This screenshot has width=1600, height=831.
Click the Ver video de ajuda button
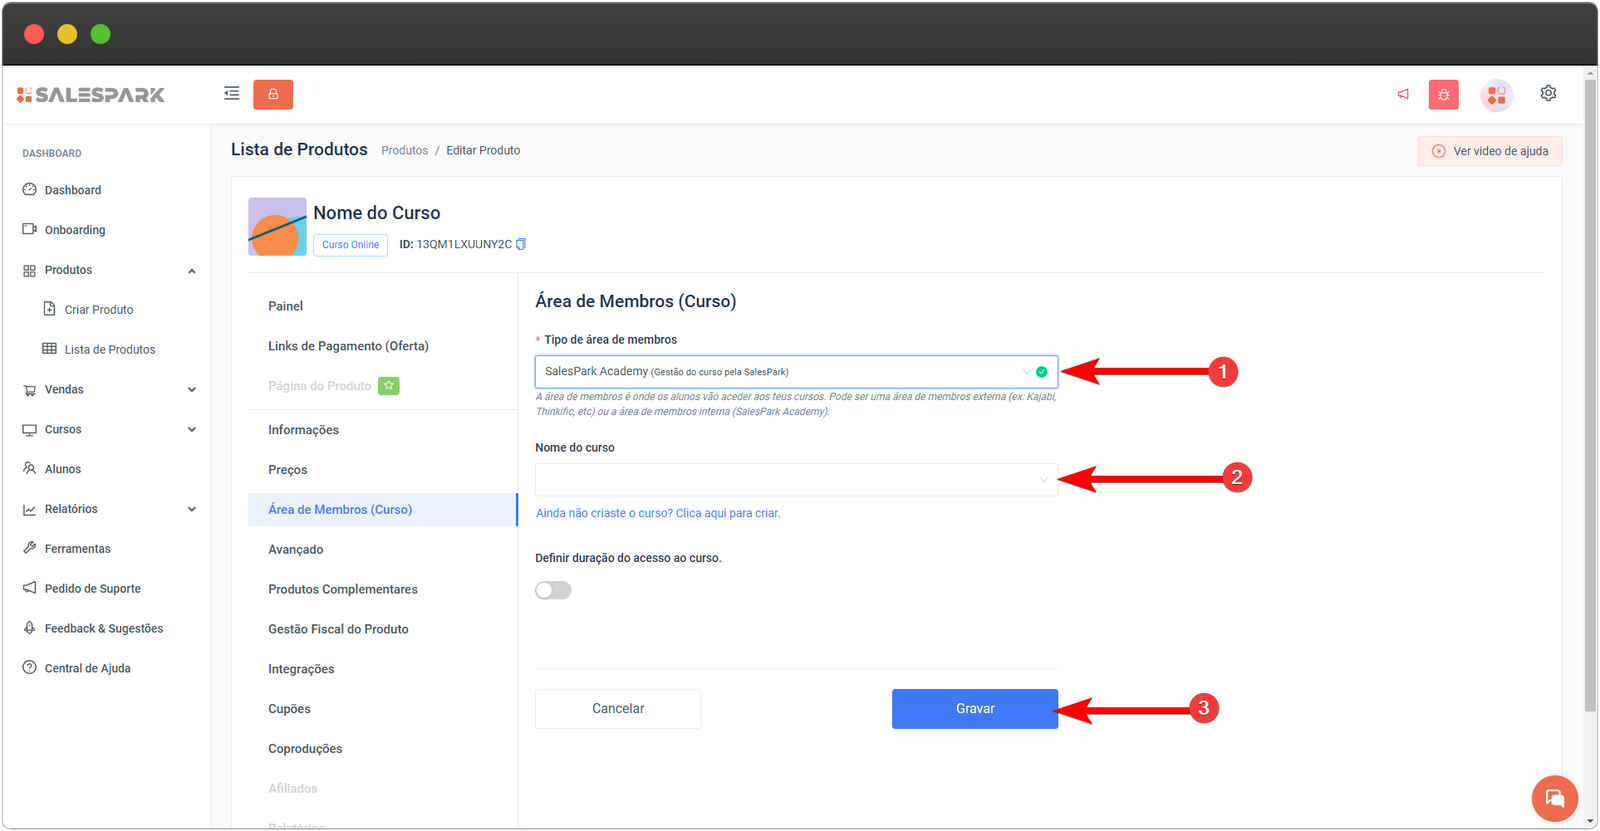coord(1489,151)
